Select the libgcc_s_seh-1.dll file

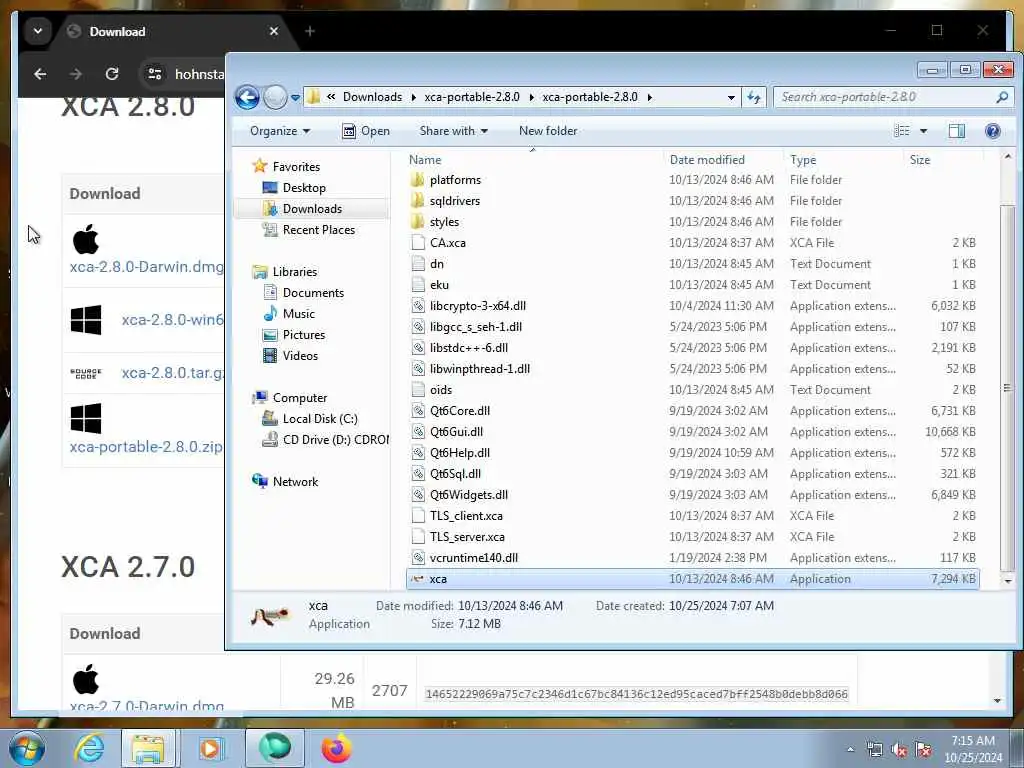point(475,327)
